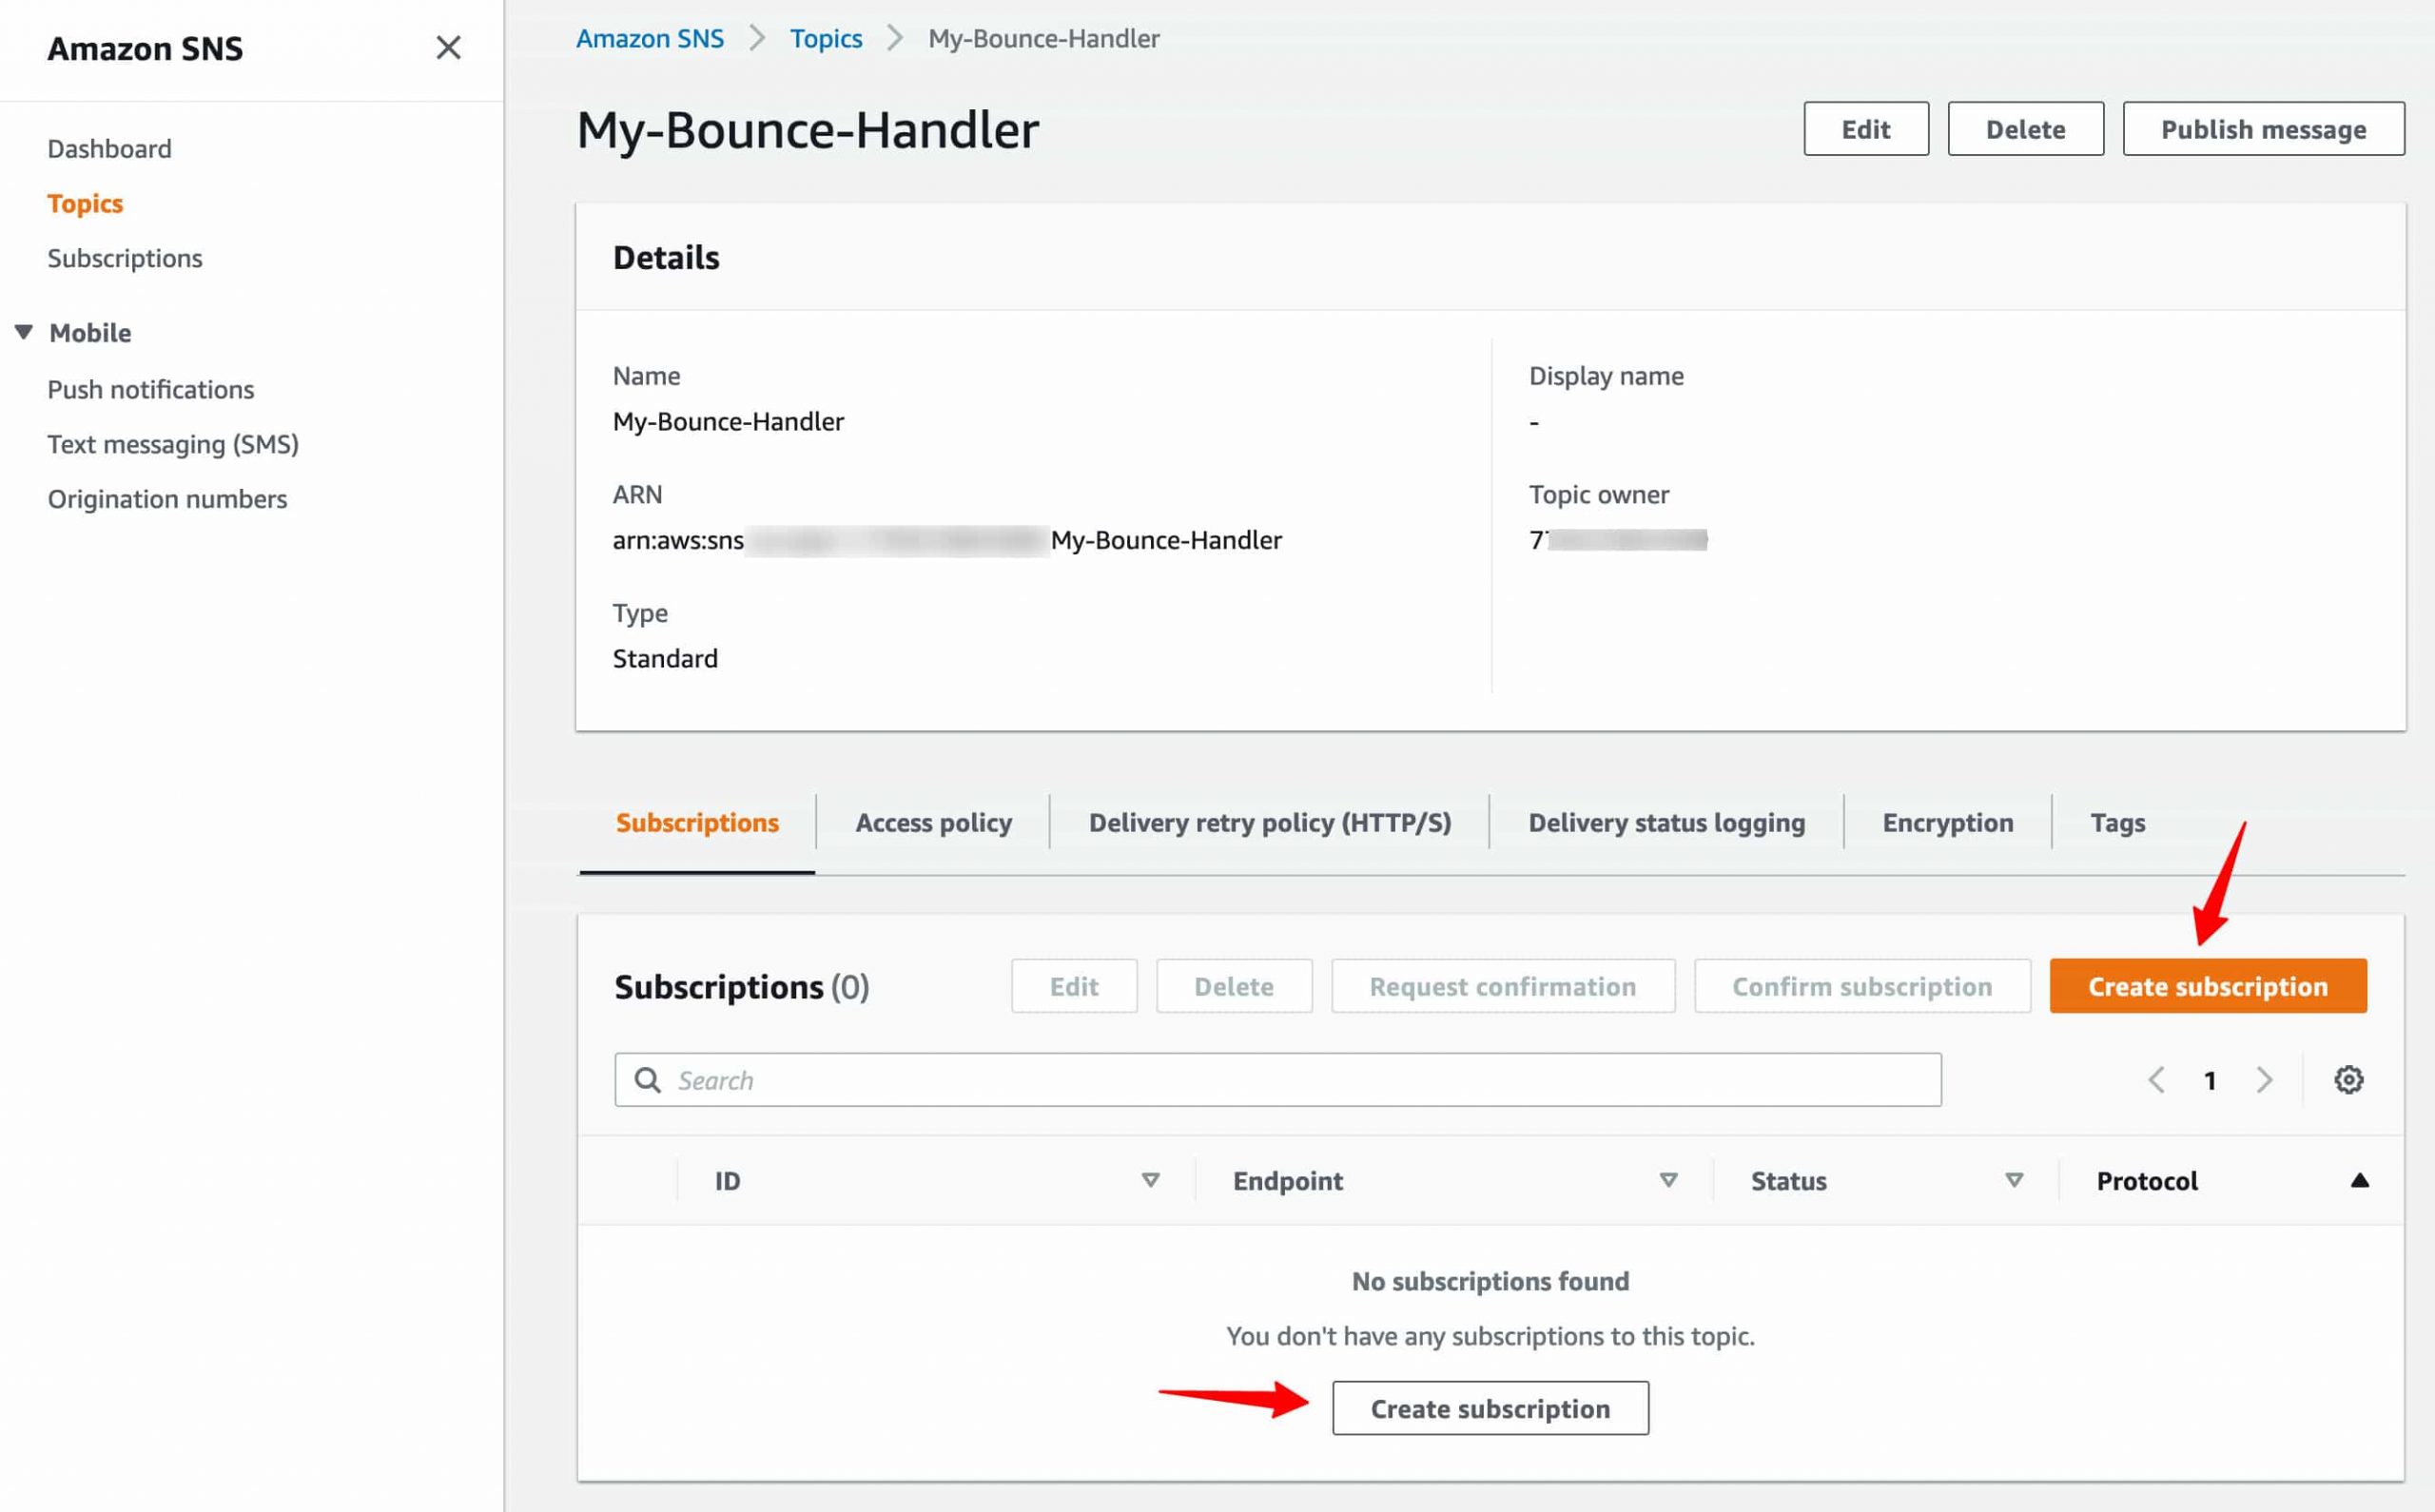Open Dashboard in sidebar
This screenshot has height=1512, width=2435.
click(110, 149)
